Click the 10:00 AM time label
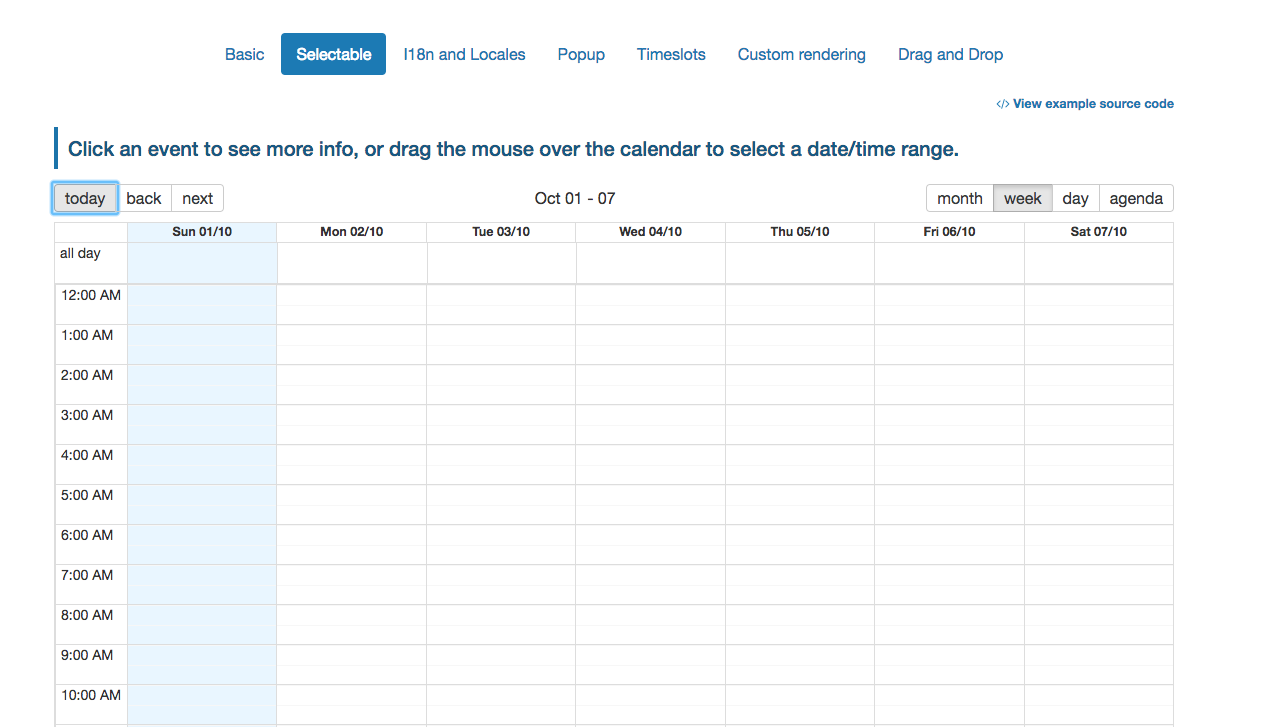Viewport: 1275px width, 727px height. pyautogui.click(x=91, y=695)
